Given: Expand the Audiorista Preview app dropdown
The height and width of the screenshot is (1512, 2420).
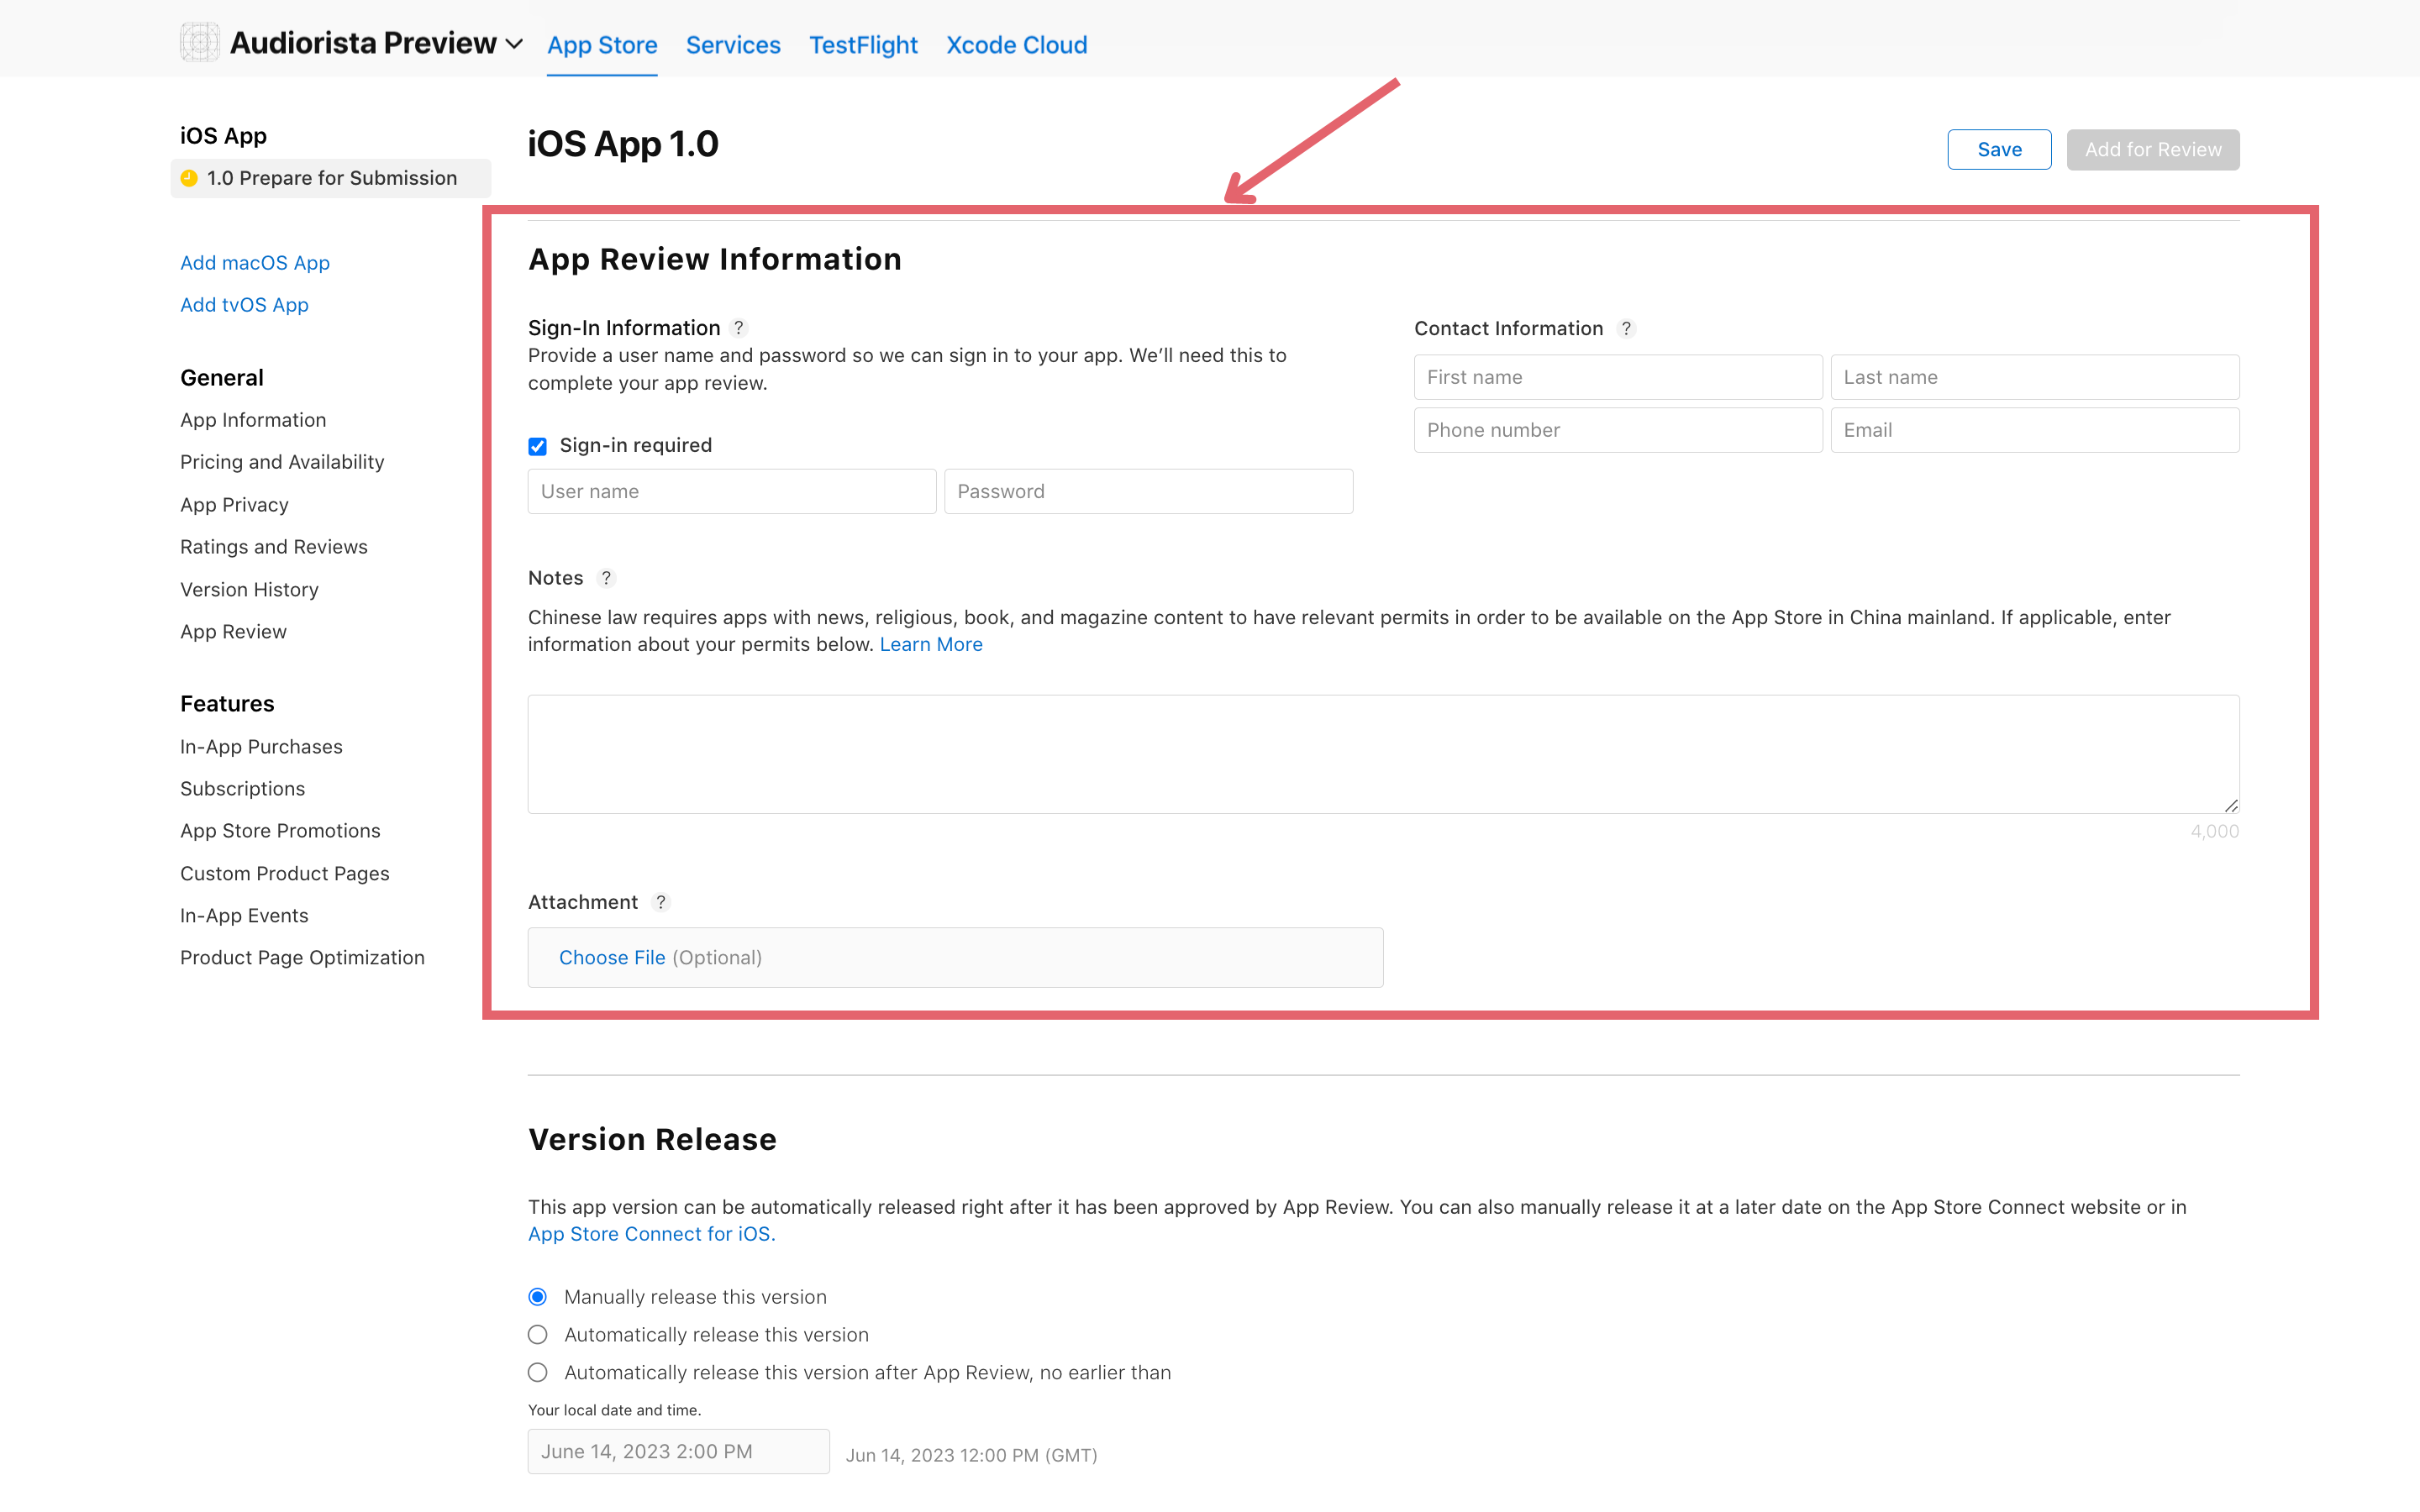Looking at the screenshot, I should click(514, 44).
